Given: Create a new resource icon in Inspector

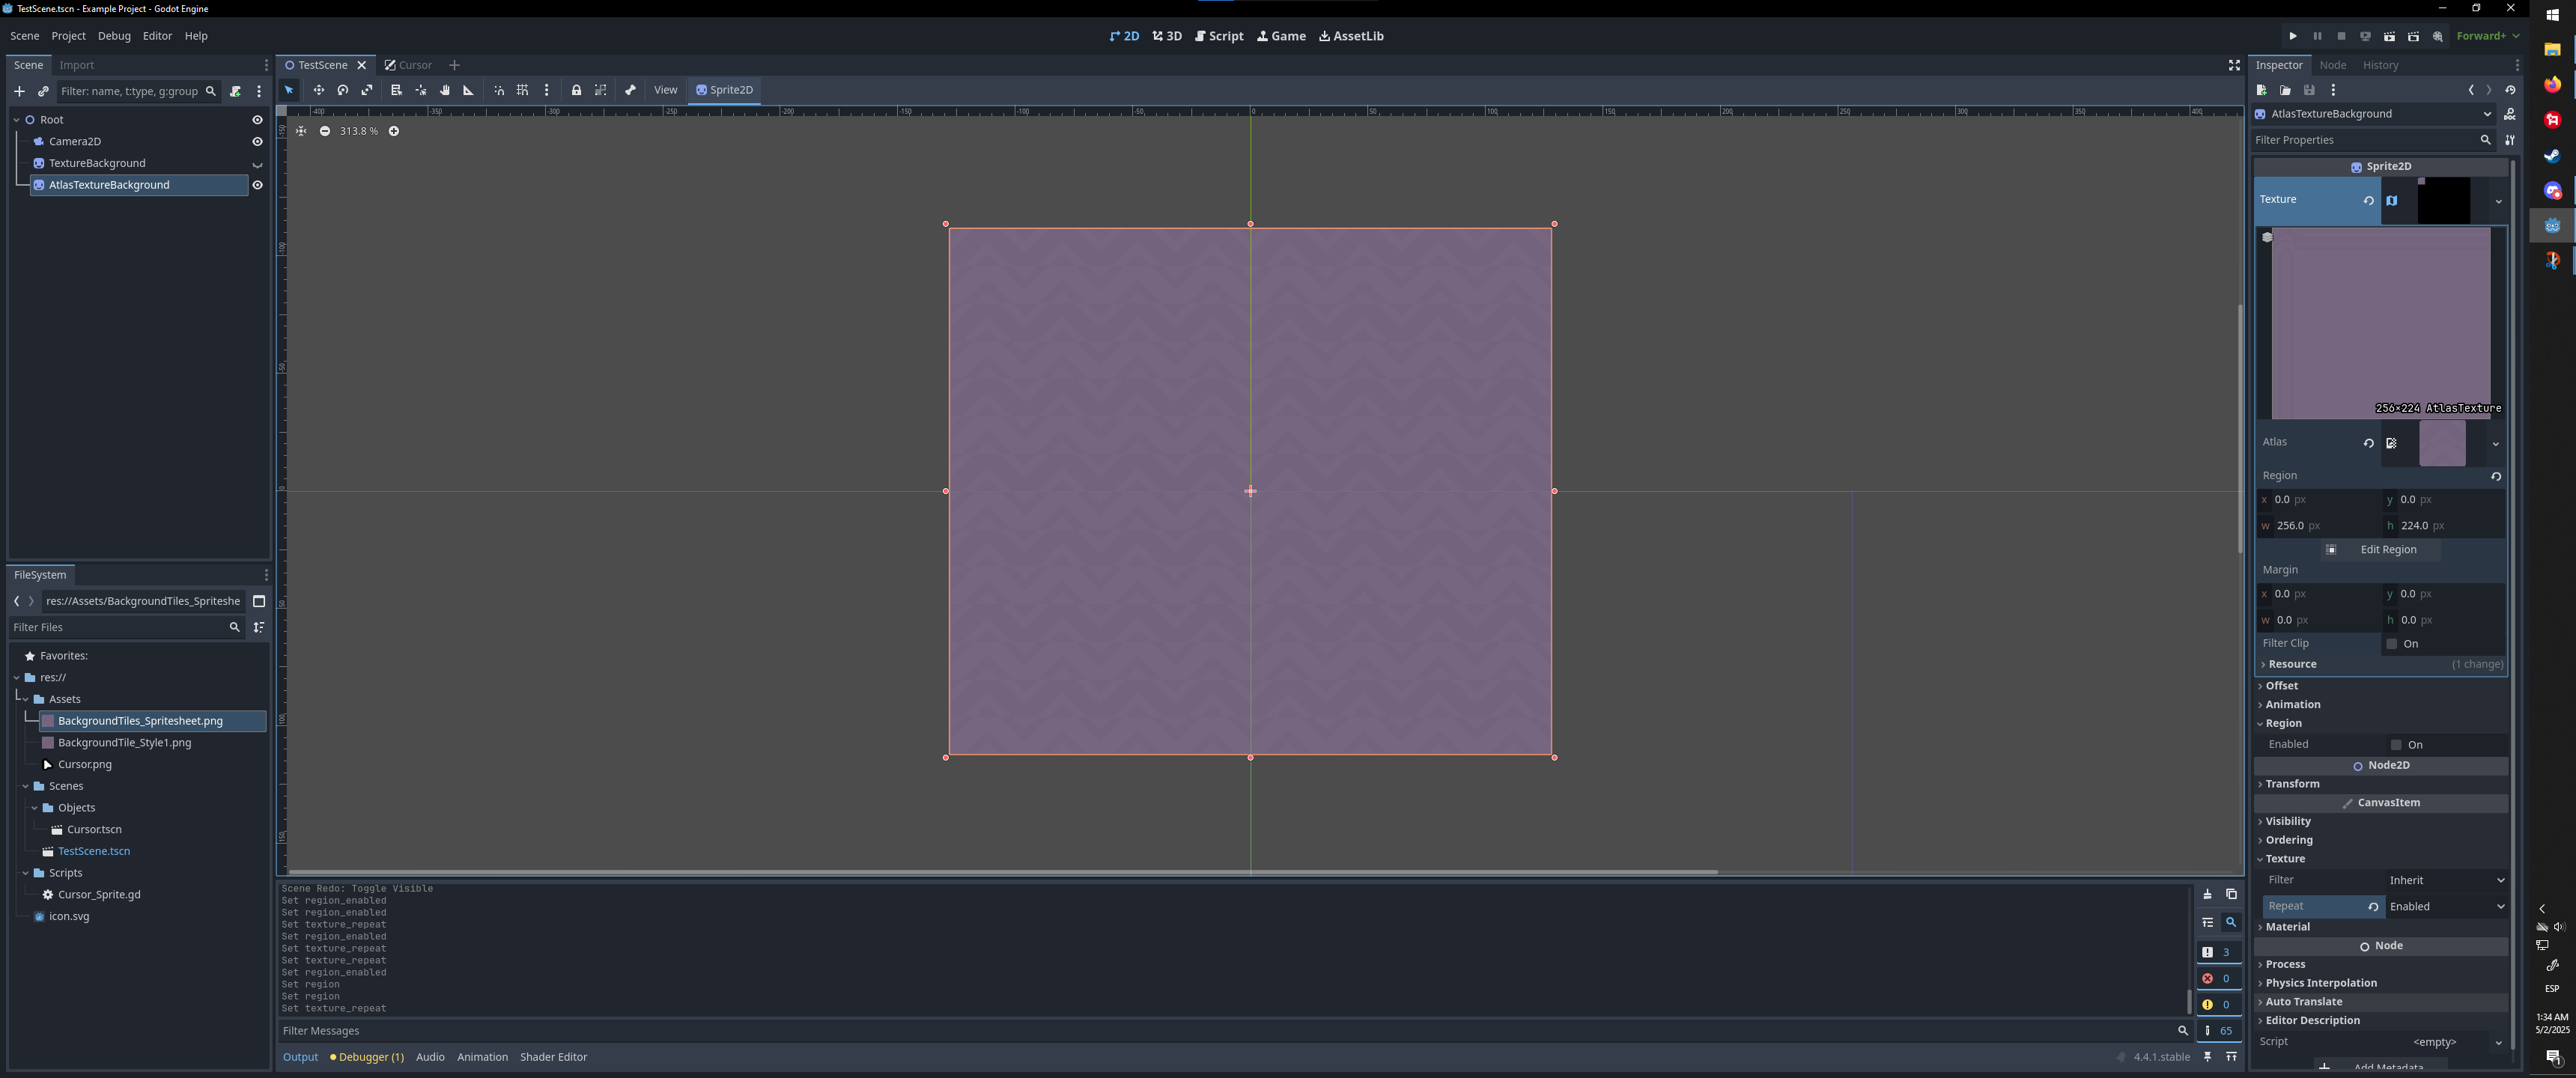Looking at the screenshot, I should coord(2262,90).
